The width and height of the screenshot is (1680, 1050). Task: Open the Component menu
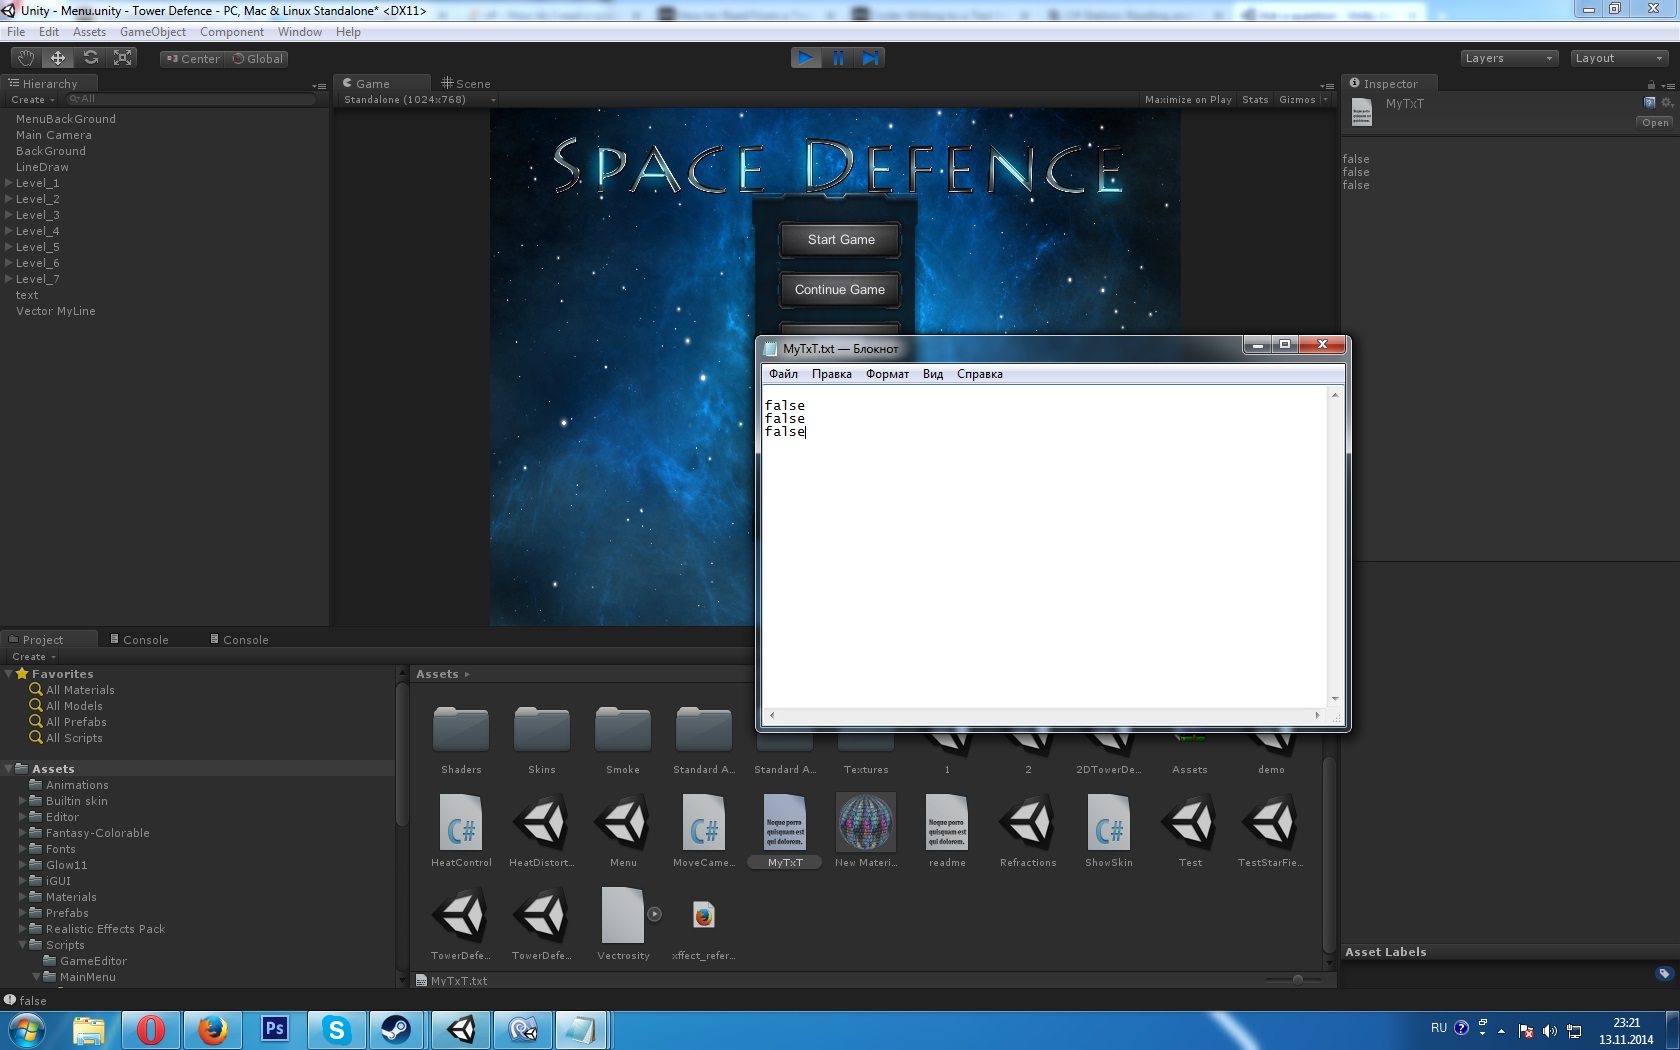coord(231,32)
